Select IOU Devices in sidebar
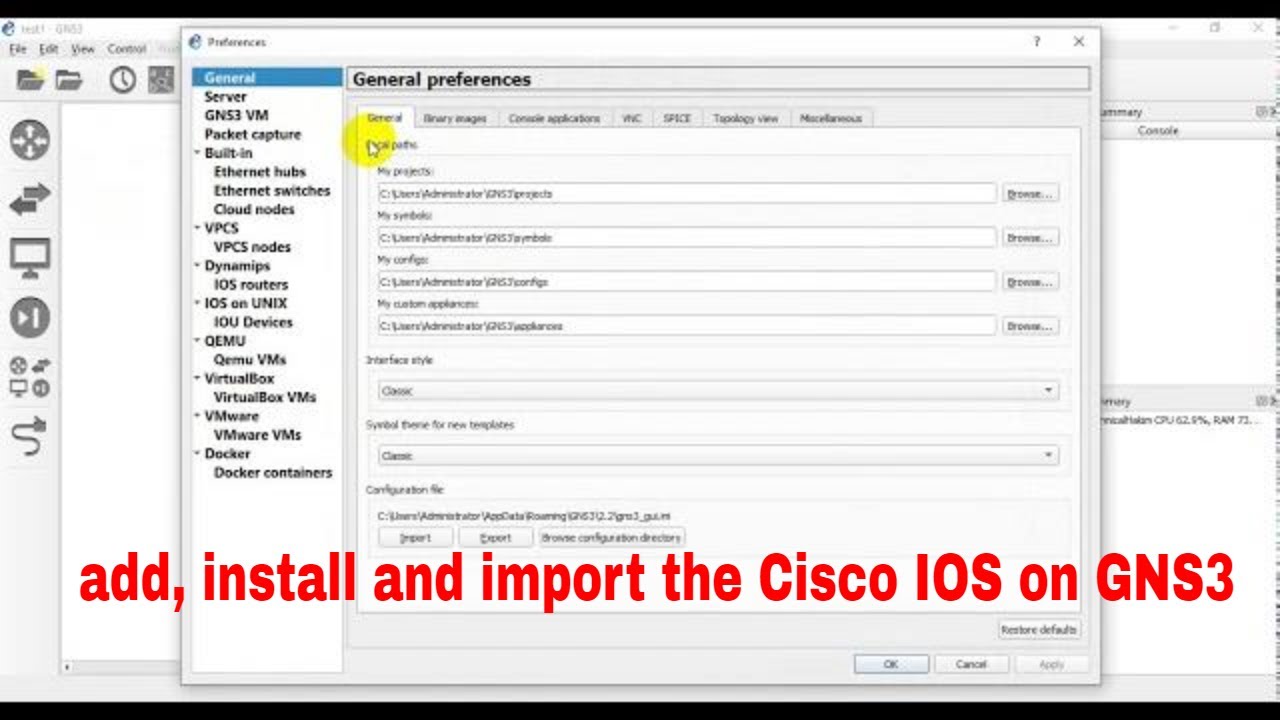Screen dimensions: 1280x720 [253, 322]
